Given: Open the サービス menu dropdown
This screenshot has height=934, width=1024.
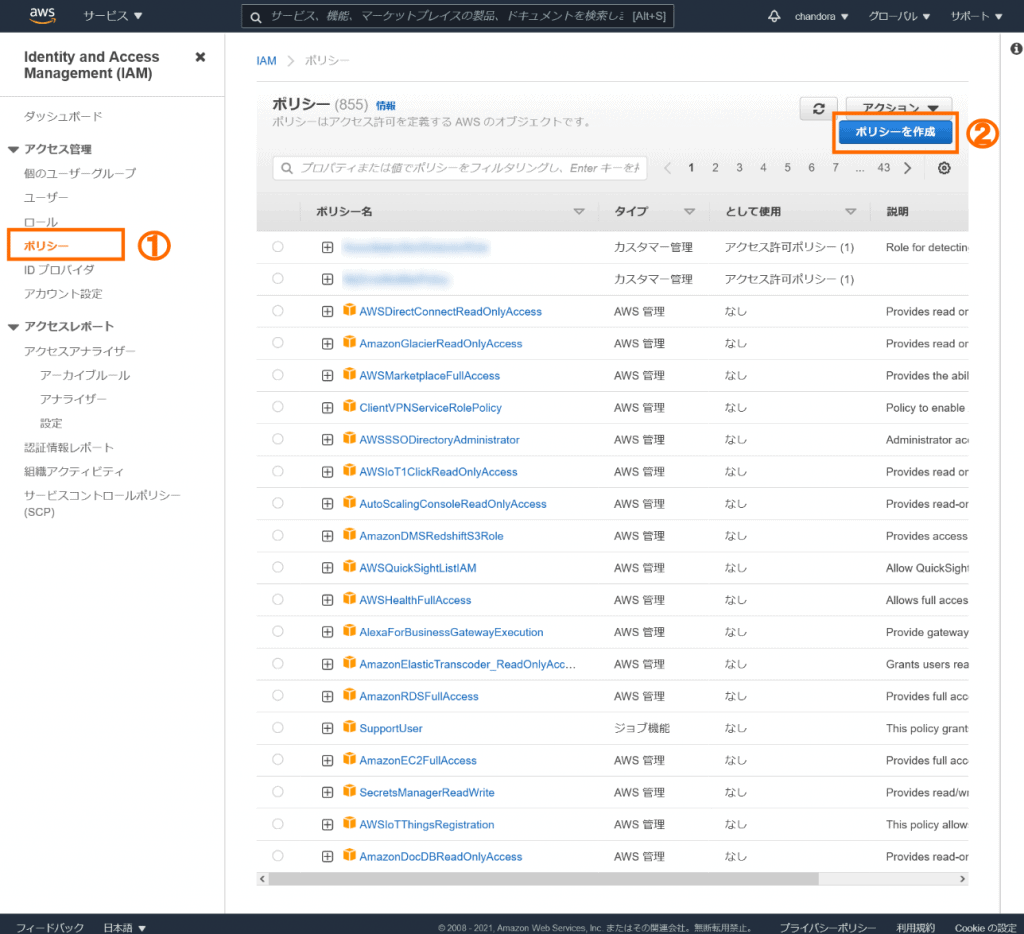Looking at the screenshot, I should pyautogui.click(x=112, y=16).
